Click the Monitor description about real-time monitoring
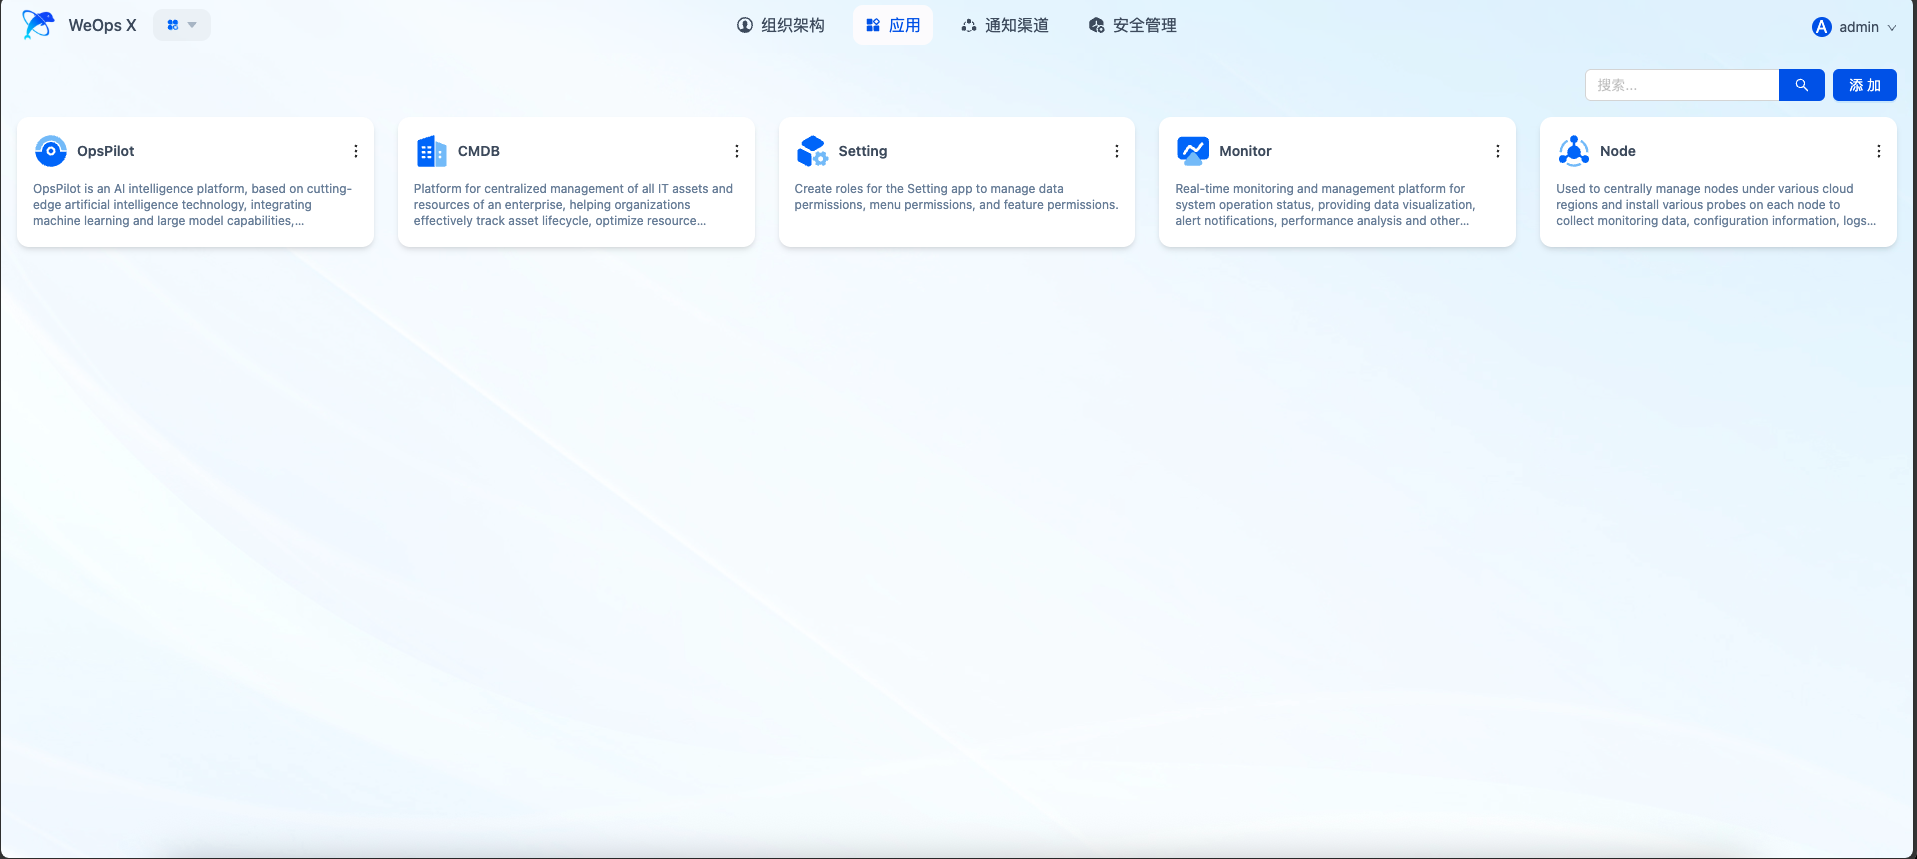Screen dimensions: 1917x859 (x=1326, y=205)
